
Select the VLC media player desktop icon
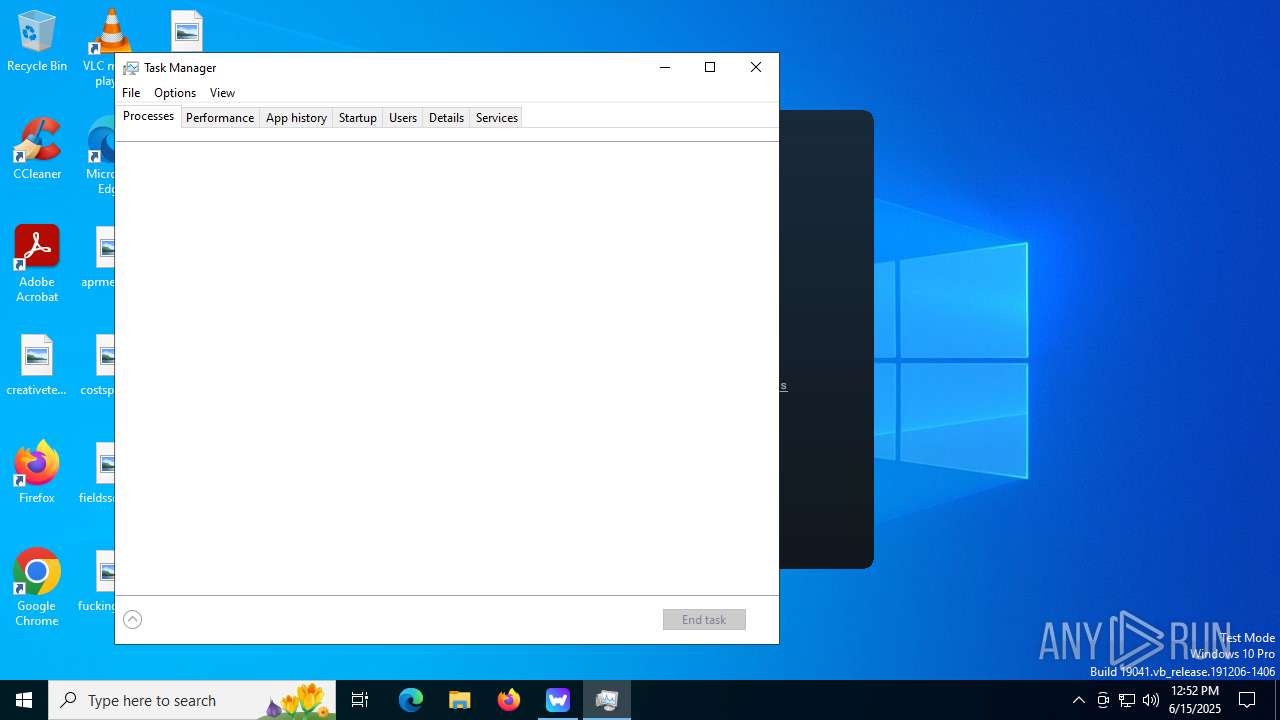point(104,48)
